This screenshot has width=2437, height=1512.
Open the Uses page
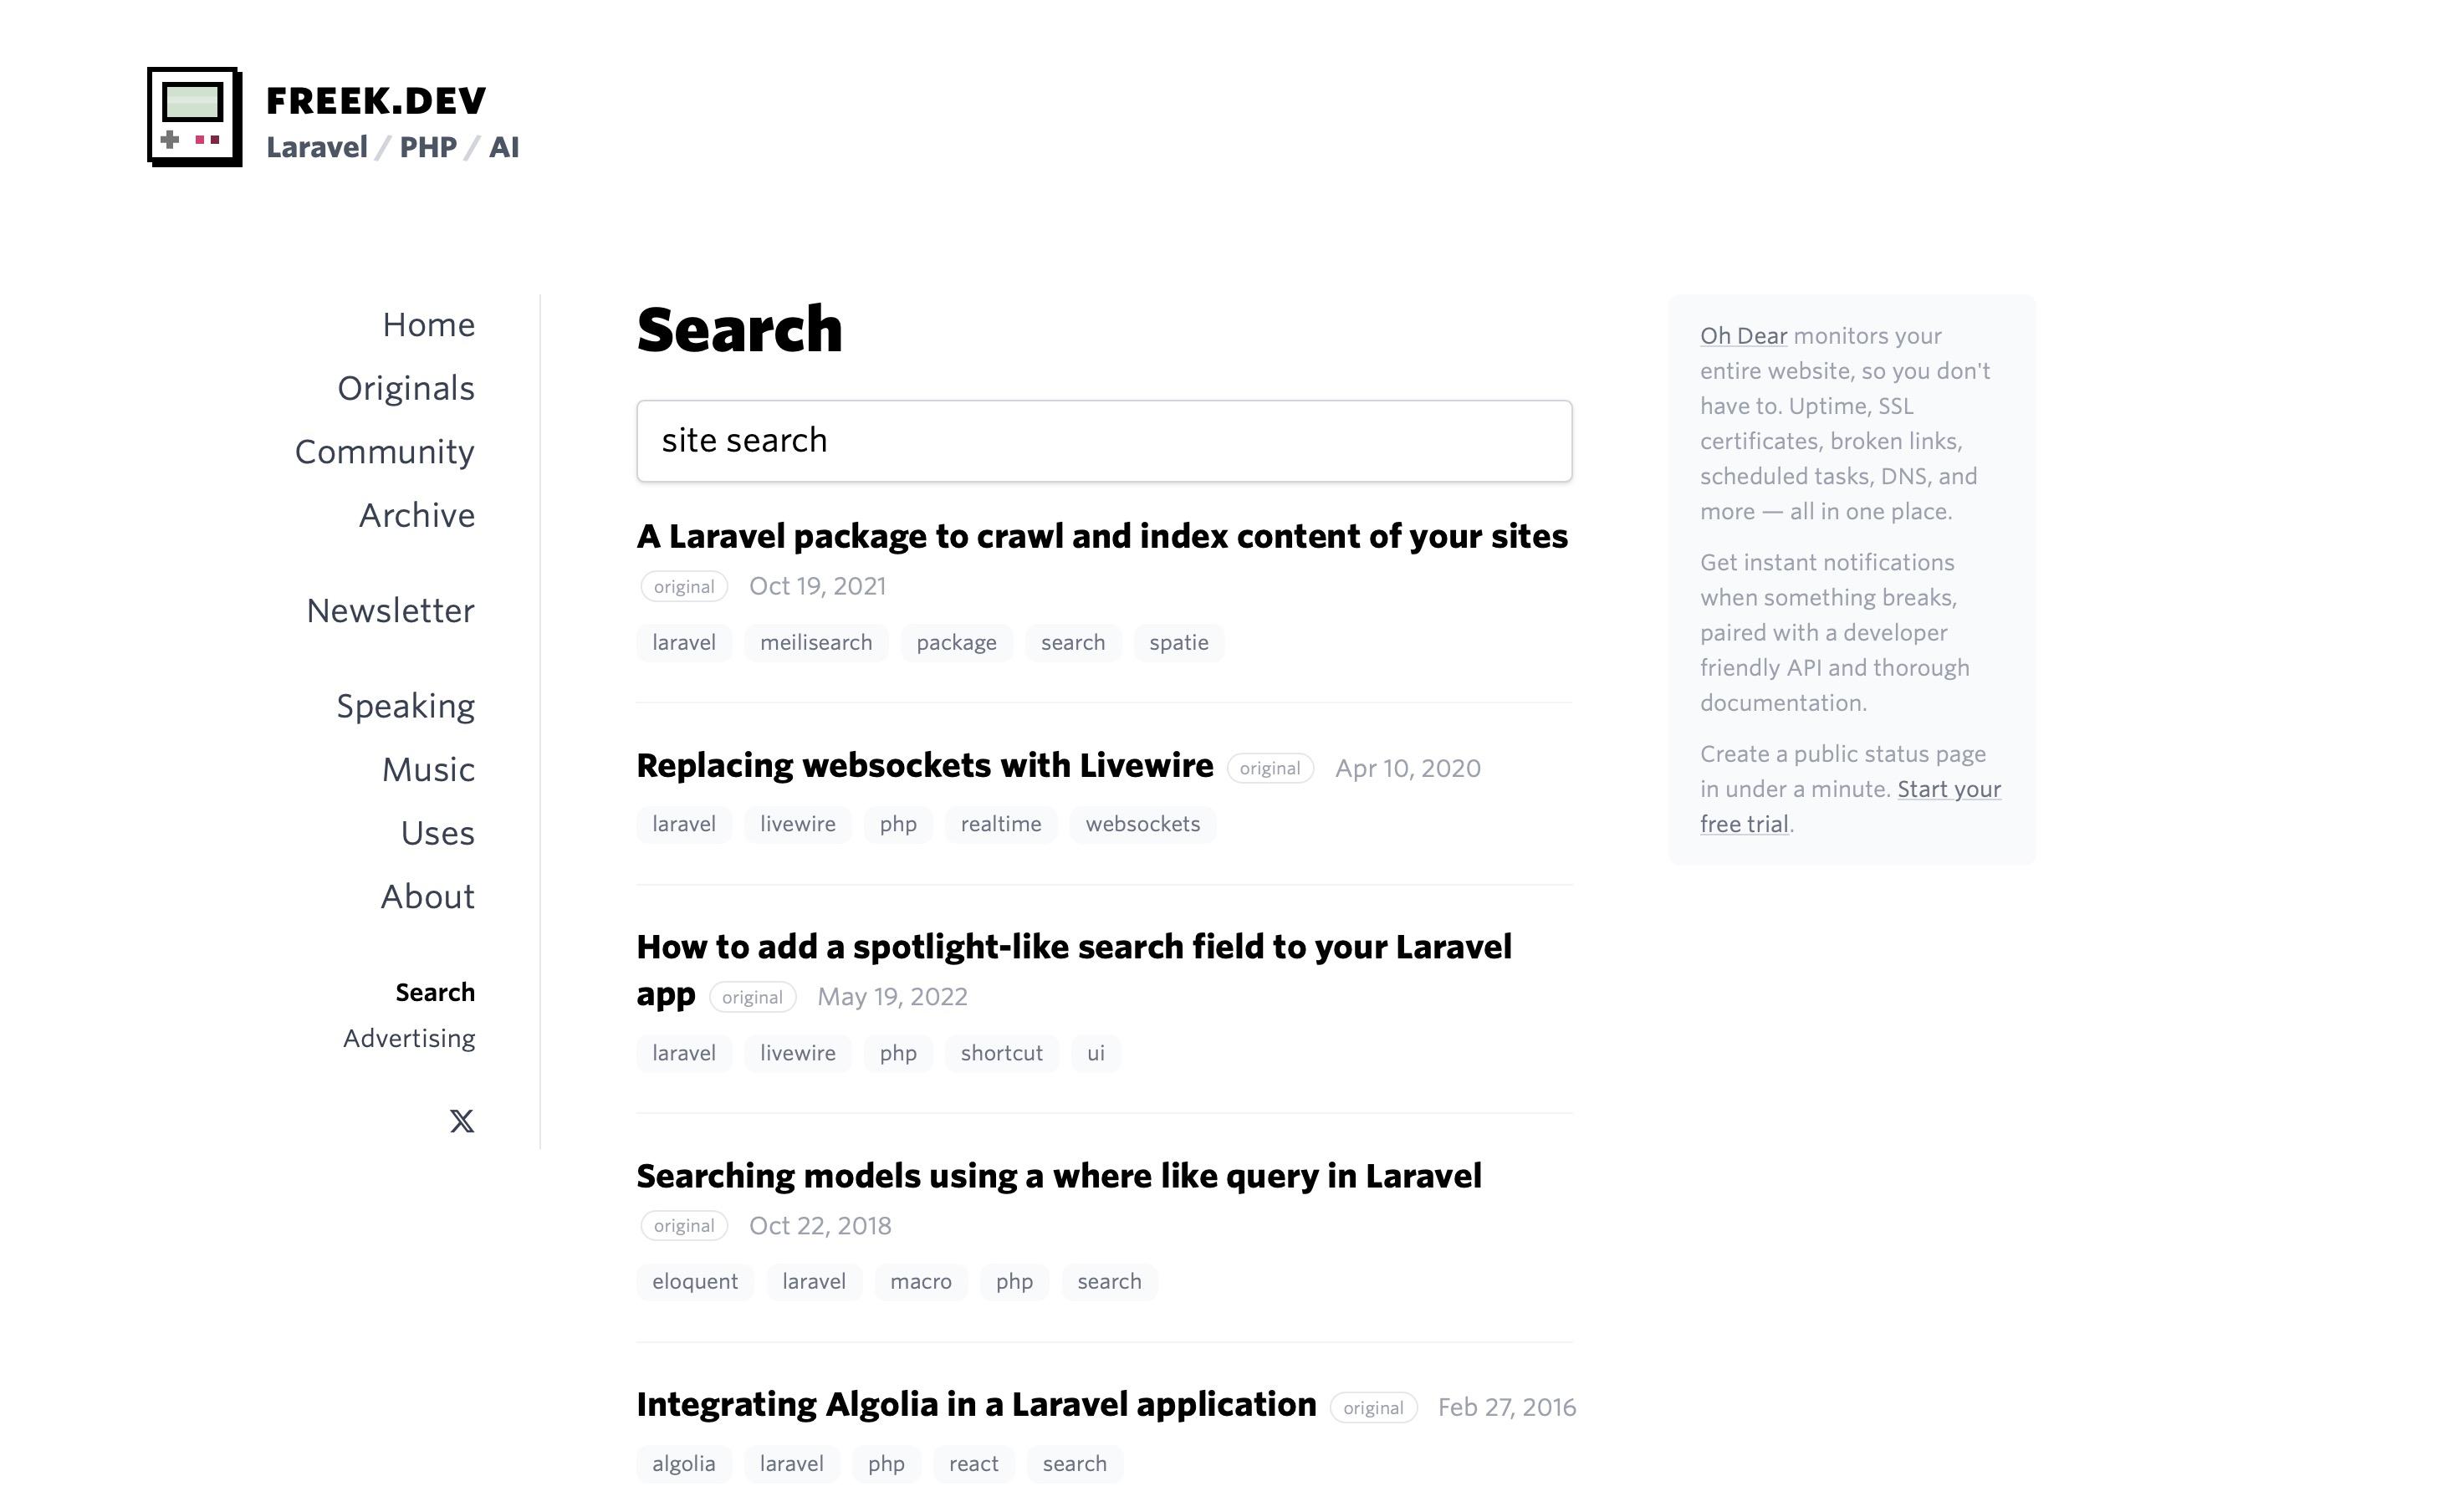pos(437,833)
